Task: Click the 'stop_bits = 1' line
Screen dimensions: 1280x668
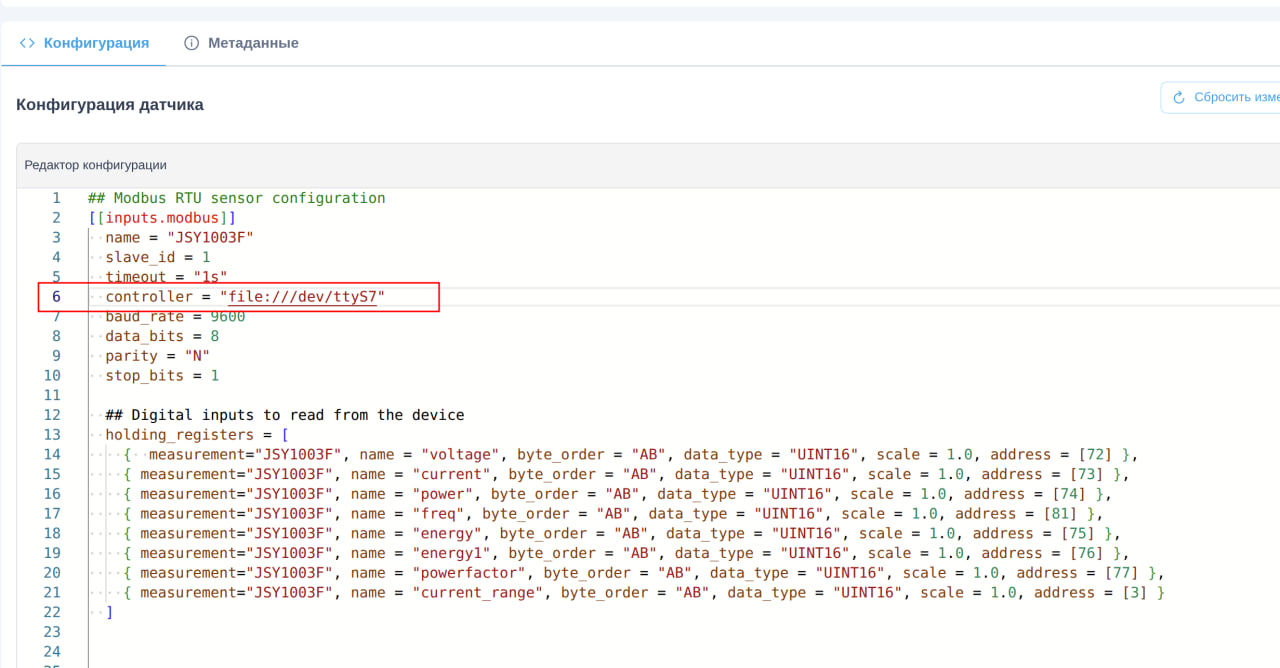Action: tap(162, 376)
